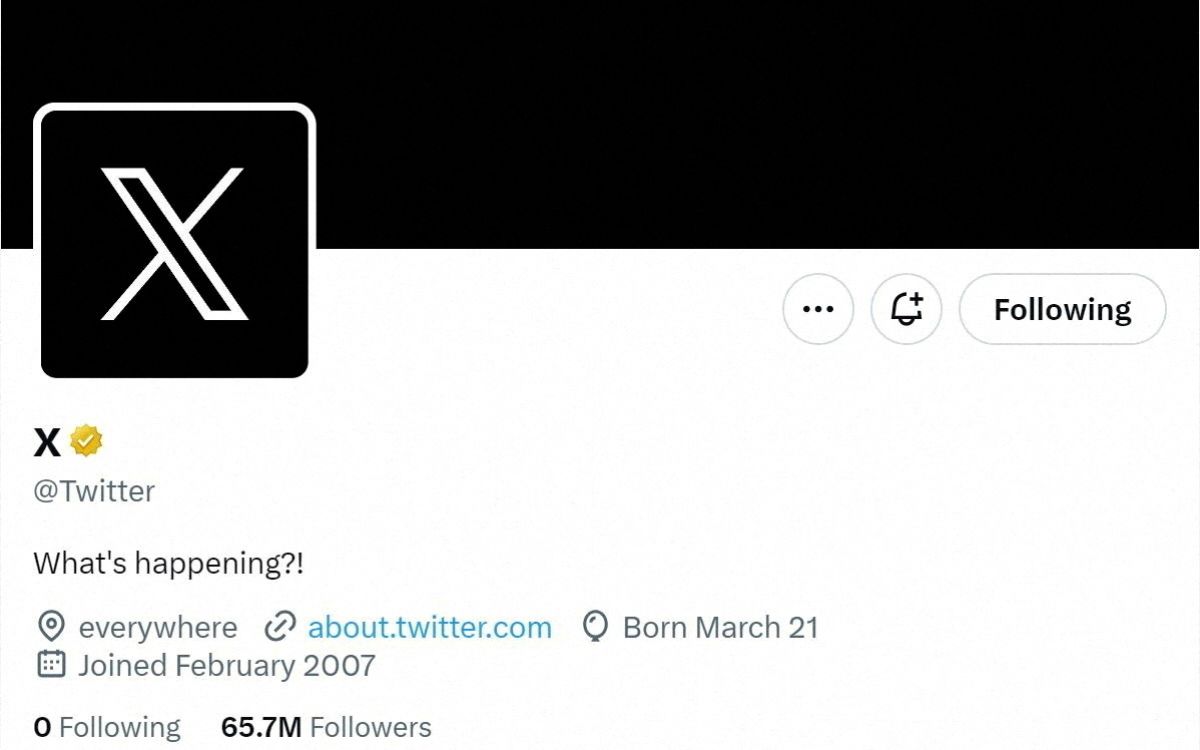Click the bio text What's happening?!
This screenshot has height=750, width=1200.
click(170, 564)
